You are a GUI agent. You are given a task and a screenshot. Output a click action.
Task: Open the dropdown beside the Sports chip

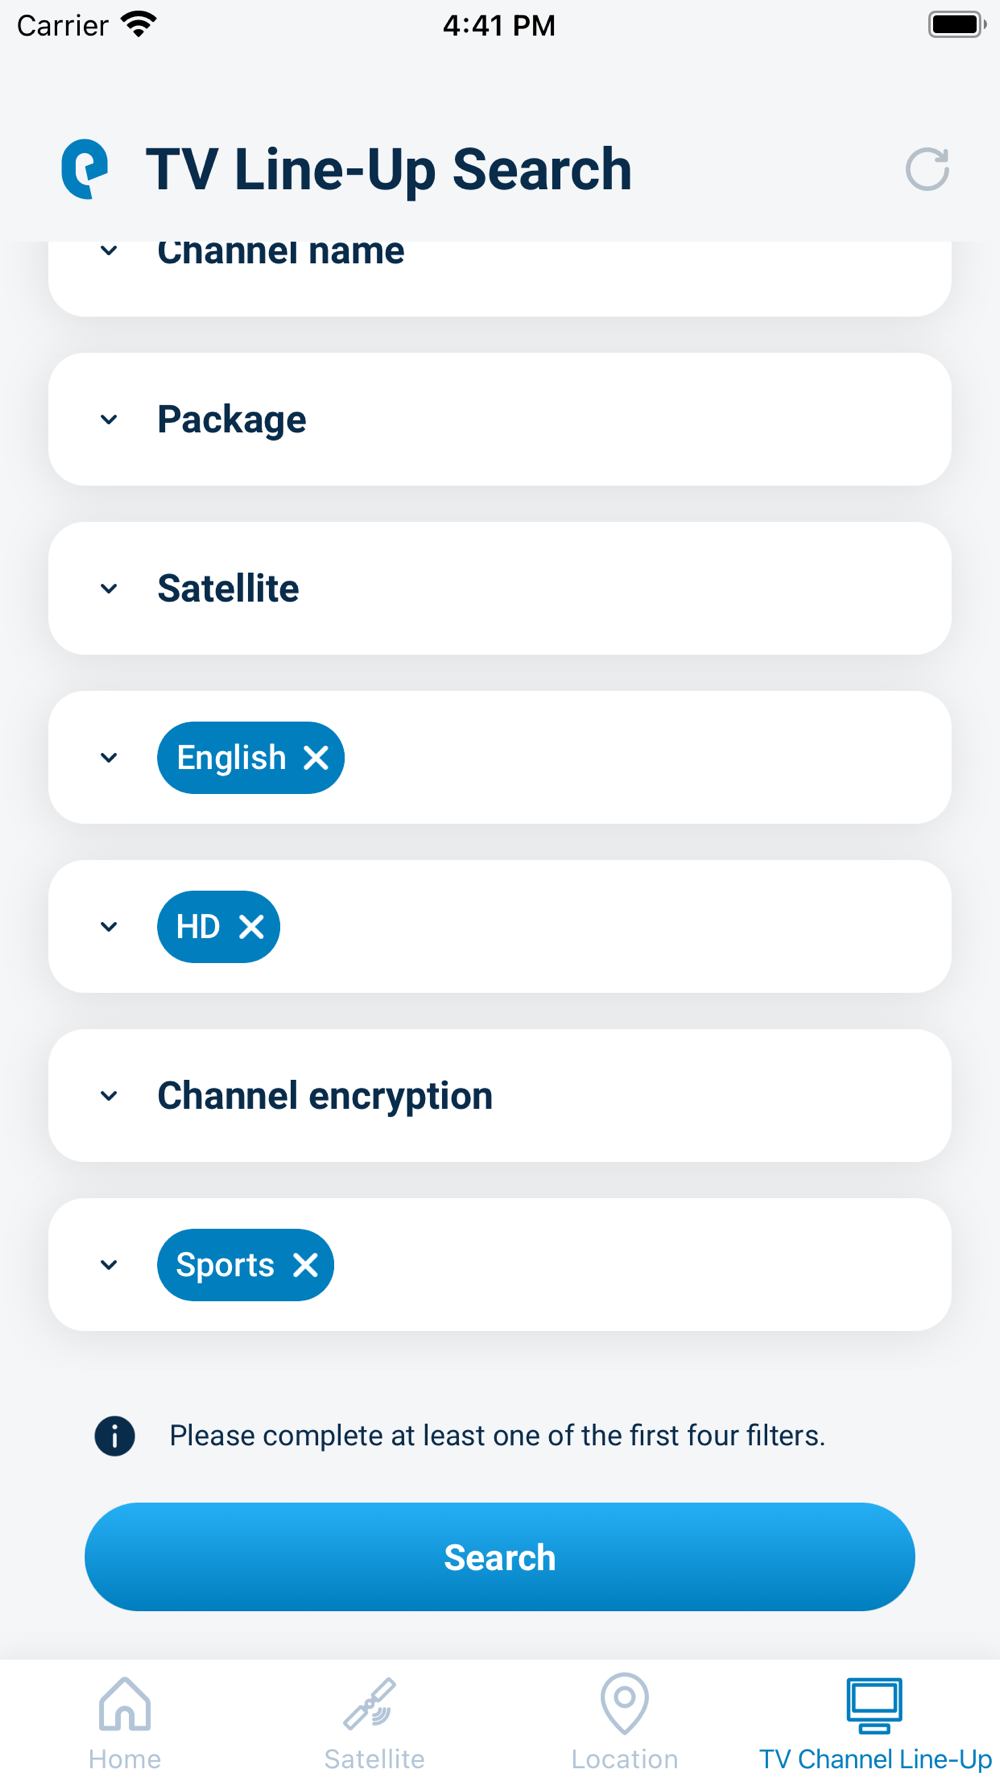[109, 1265]
